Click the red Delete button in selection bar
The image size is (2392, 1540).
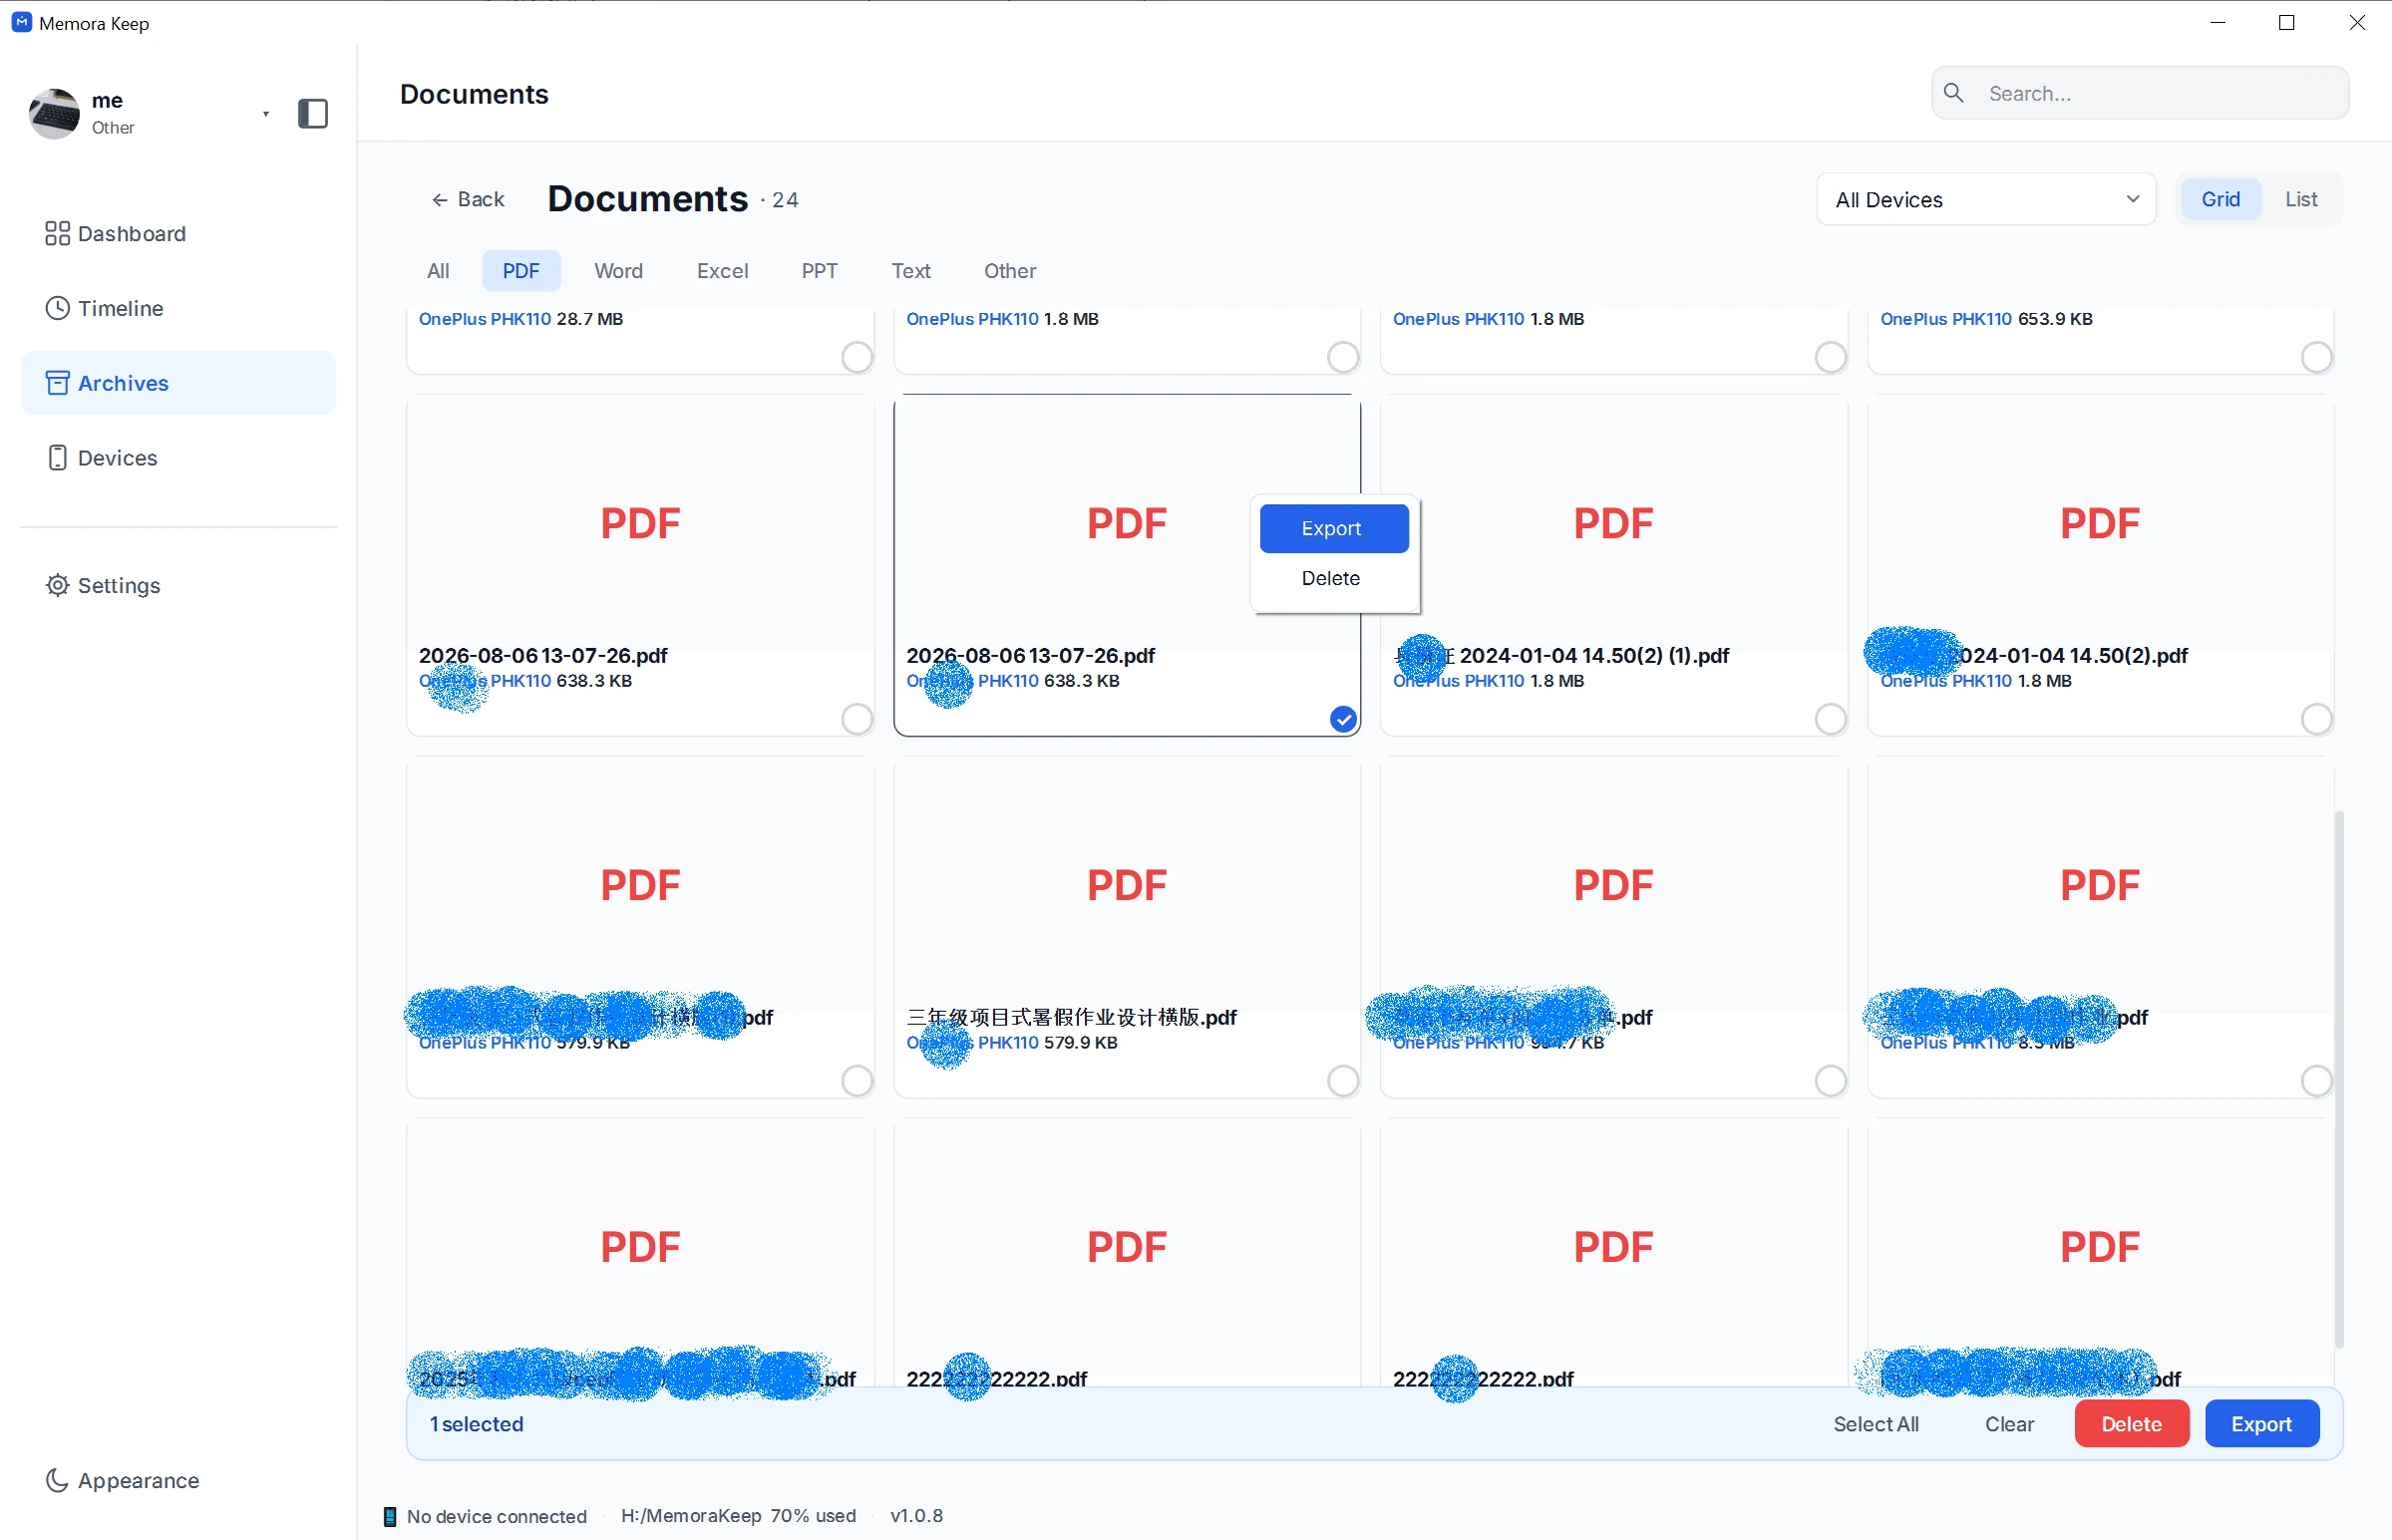[2131, 1423]
